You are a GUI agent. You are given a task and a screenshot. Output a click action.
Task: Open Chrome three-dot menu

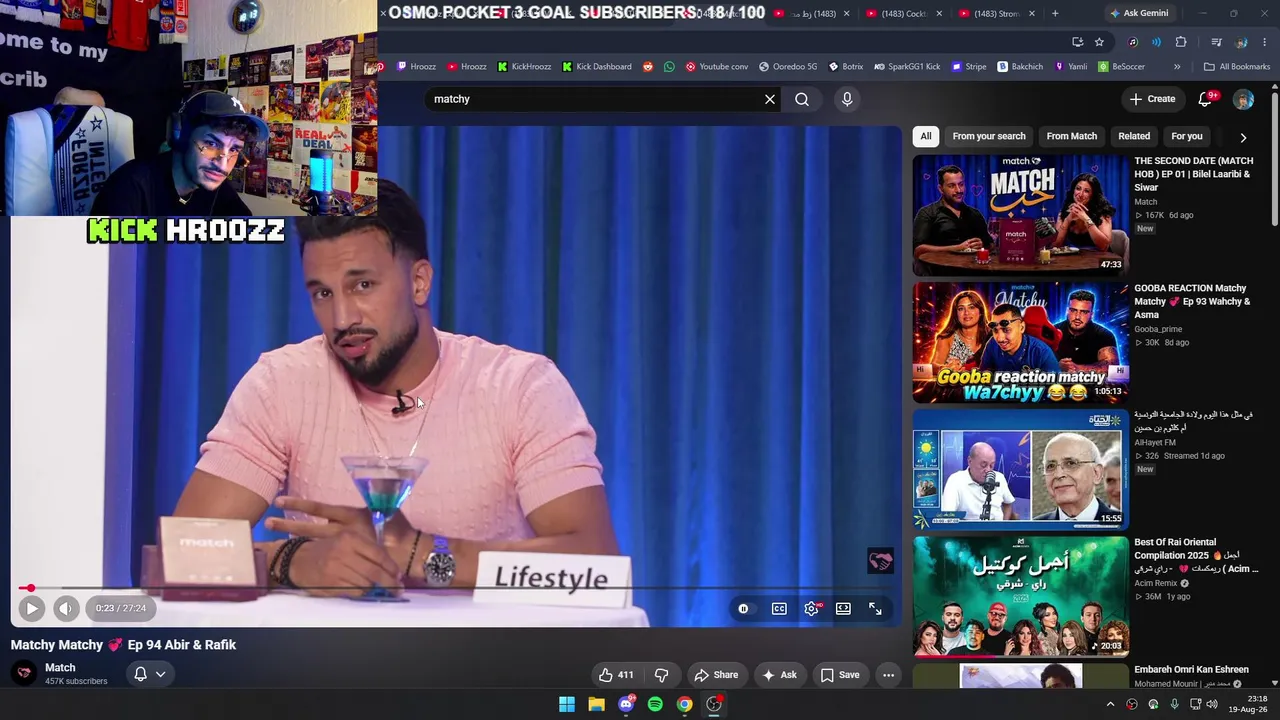1266,42
